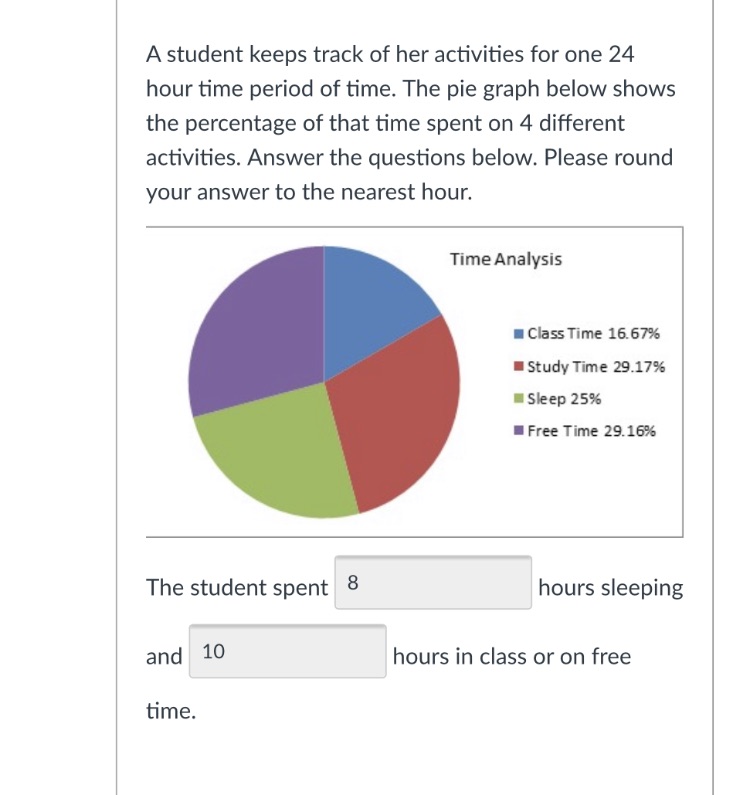Click the Time Analysis chart title
Viewport: 745px width, 795px height.
coord(506,259)
